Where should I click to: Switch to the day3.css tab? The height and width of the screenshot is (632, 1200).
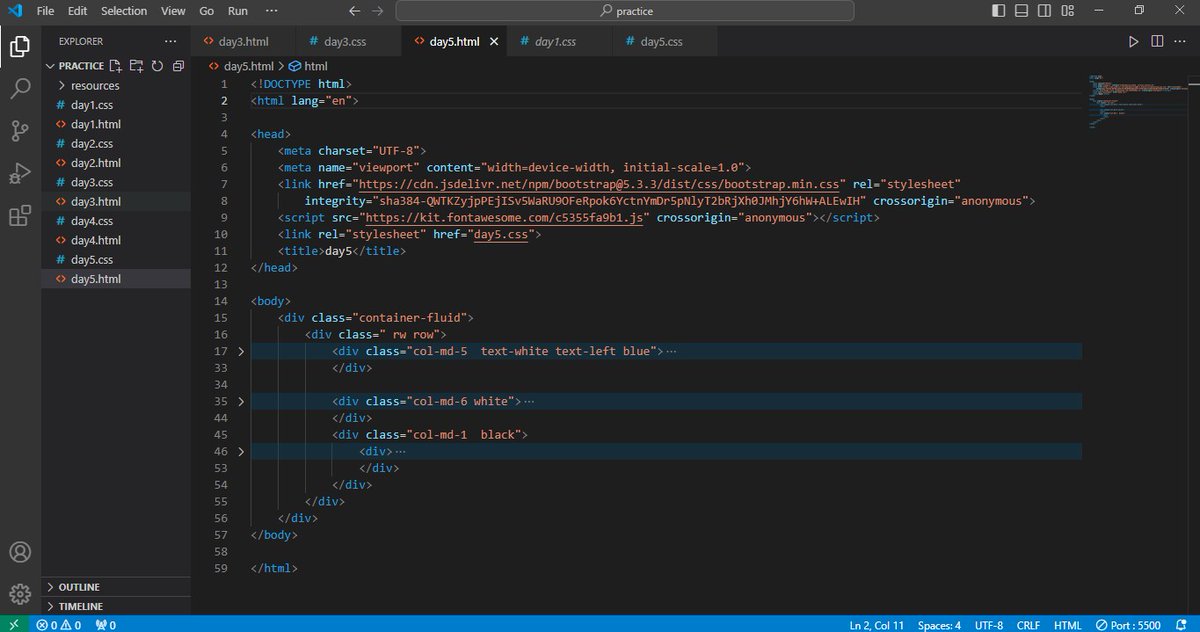click(345, 42)
